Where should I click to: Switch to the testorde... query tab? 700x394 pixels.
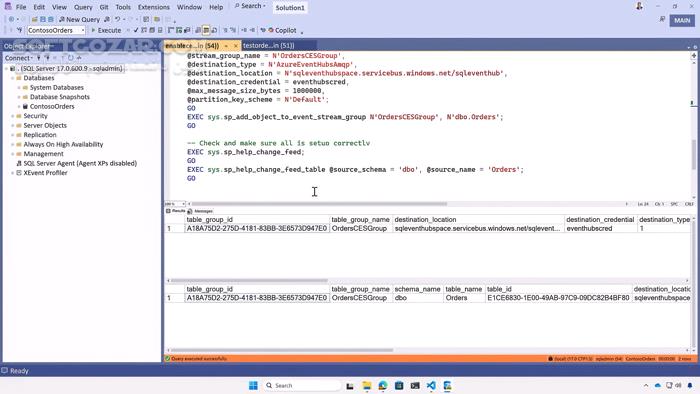[268, 46]
